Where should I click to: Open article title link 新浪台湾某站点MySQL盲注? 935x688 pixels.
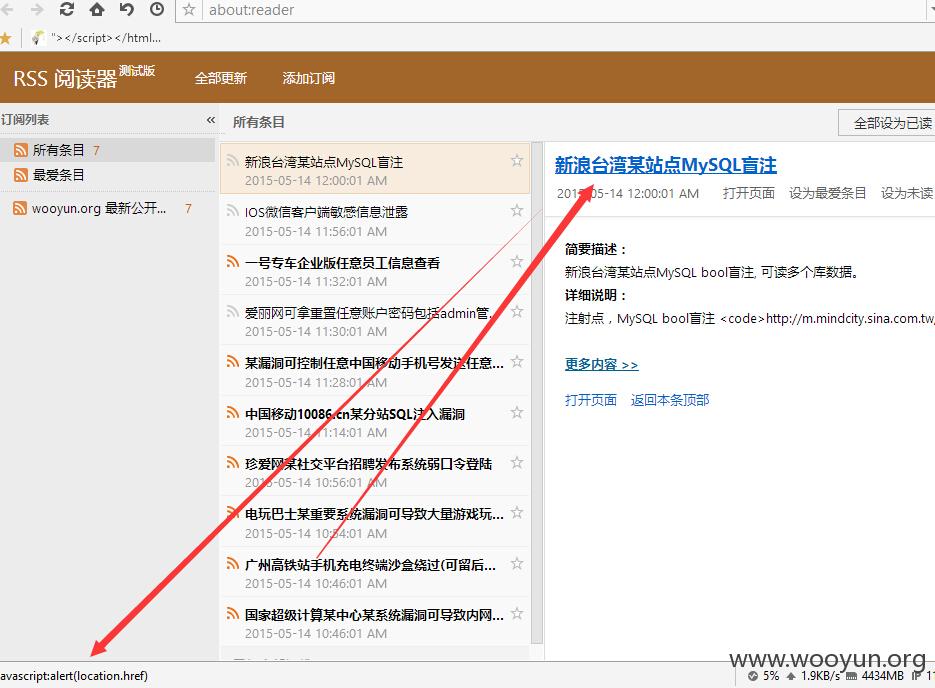point(665,165)
